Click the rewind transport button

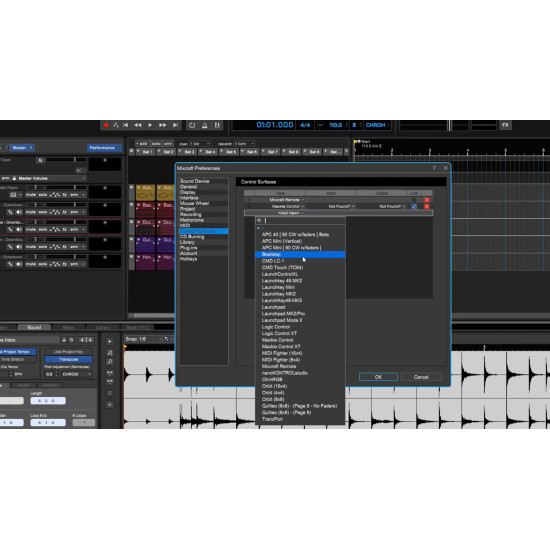[138, 125]
